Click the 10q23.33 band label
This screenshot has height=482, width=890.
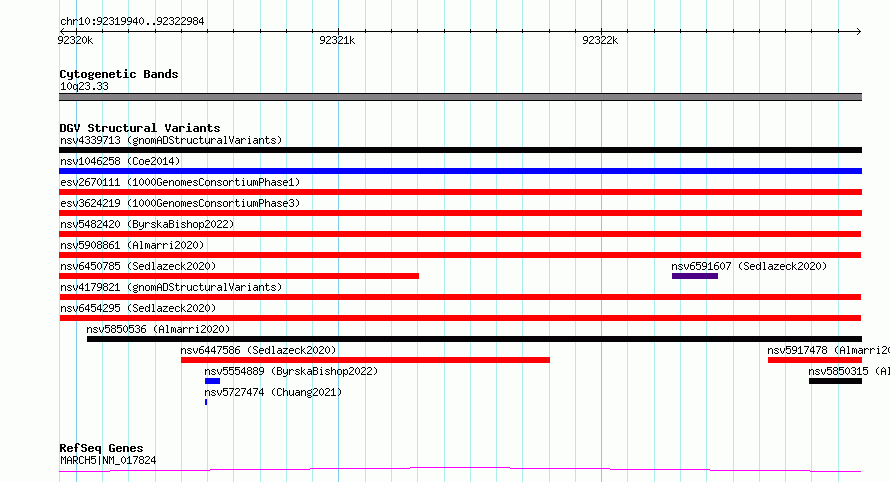(85, 86)
